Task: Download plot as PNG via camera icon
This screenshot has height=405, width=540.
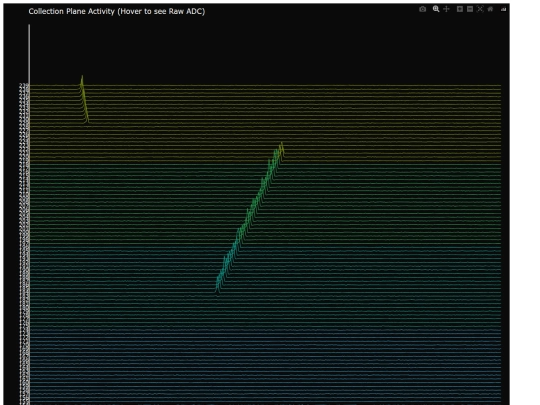Action: tap(423, 9)
